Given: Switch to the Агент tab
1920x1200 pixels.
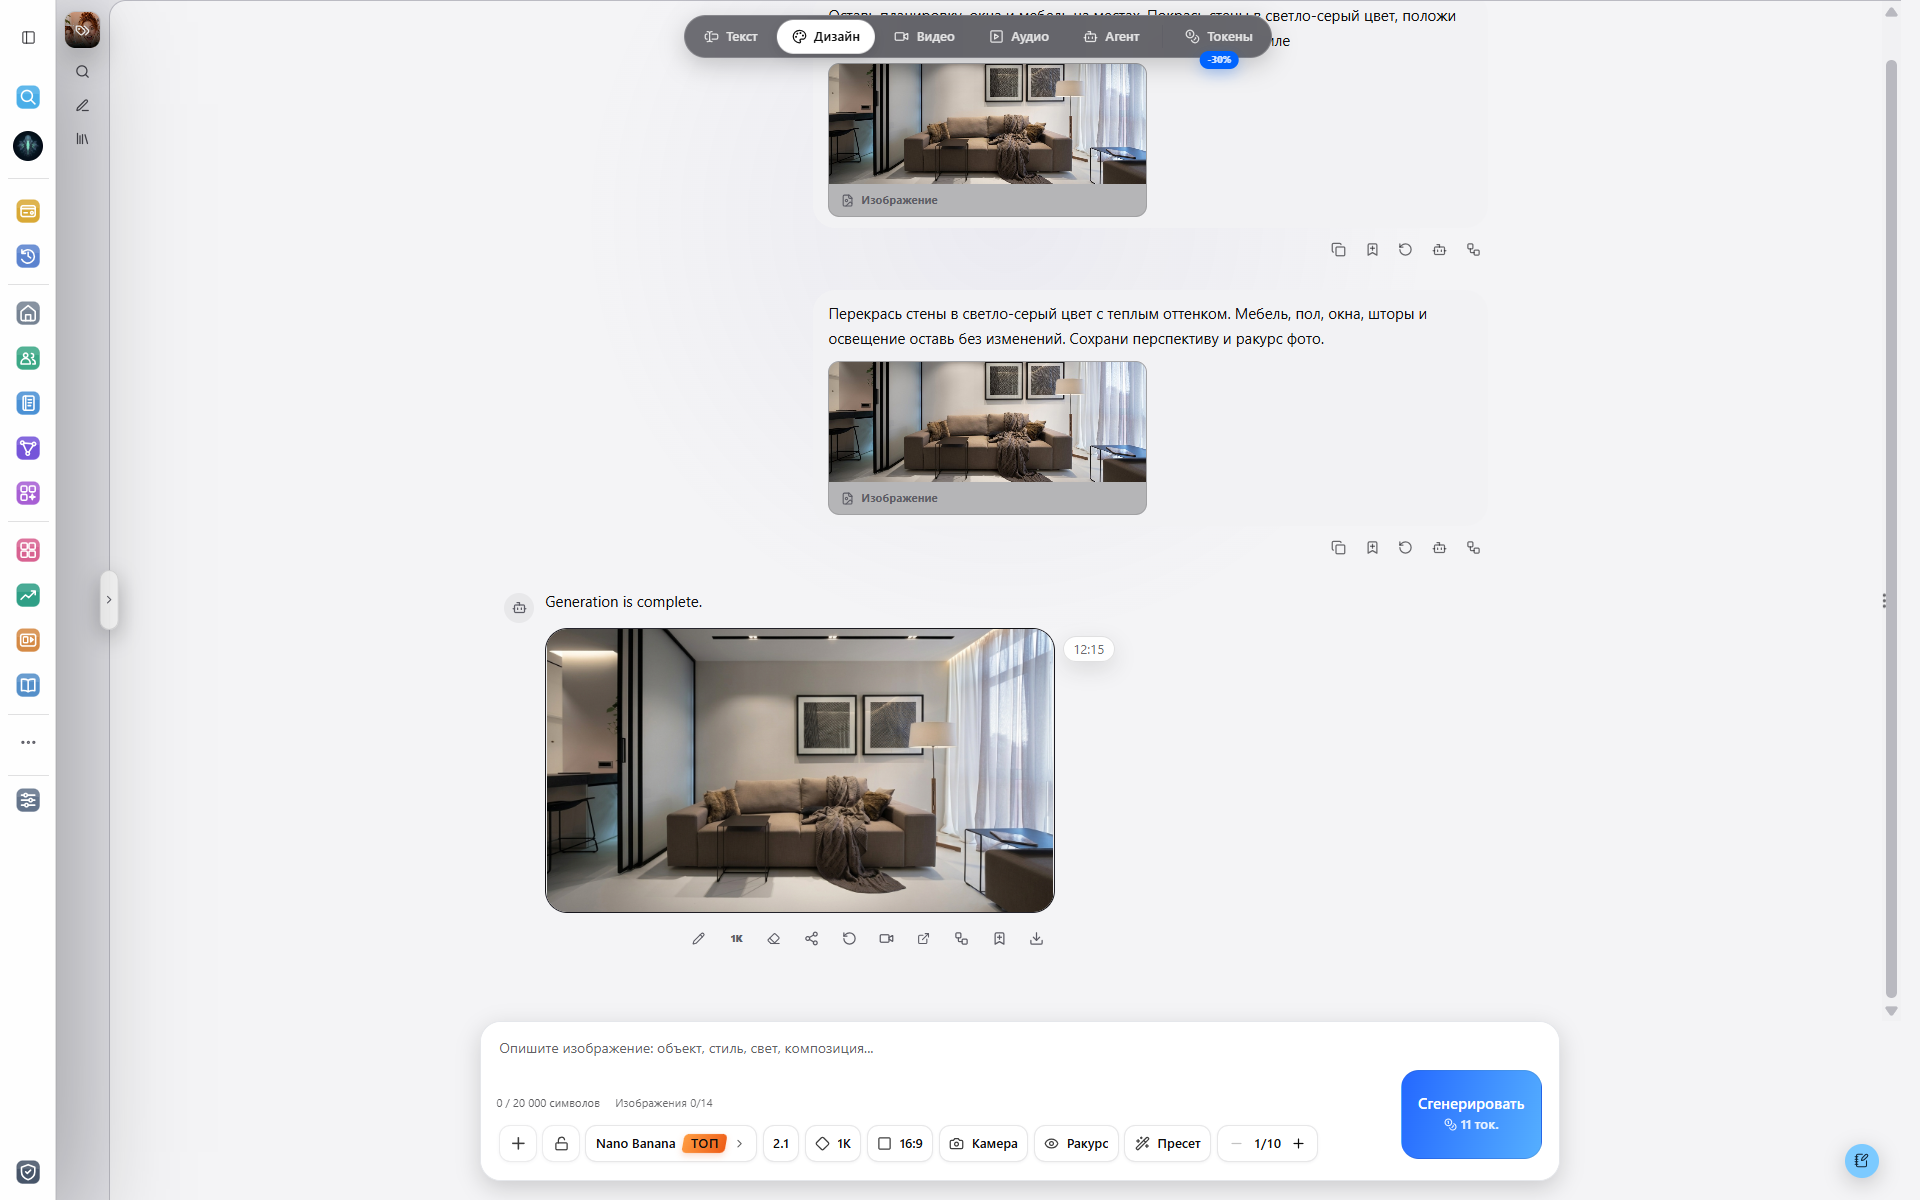Looking at the screenshot, I should coord(1111,37).
